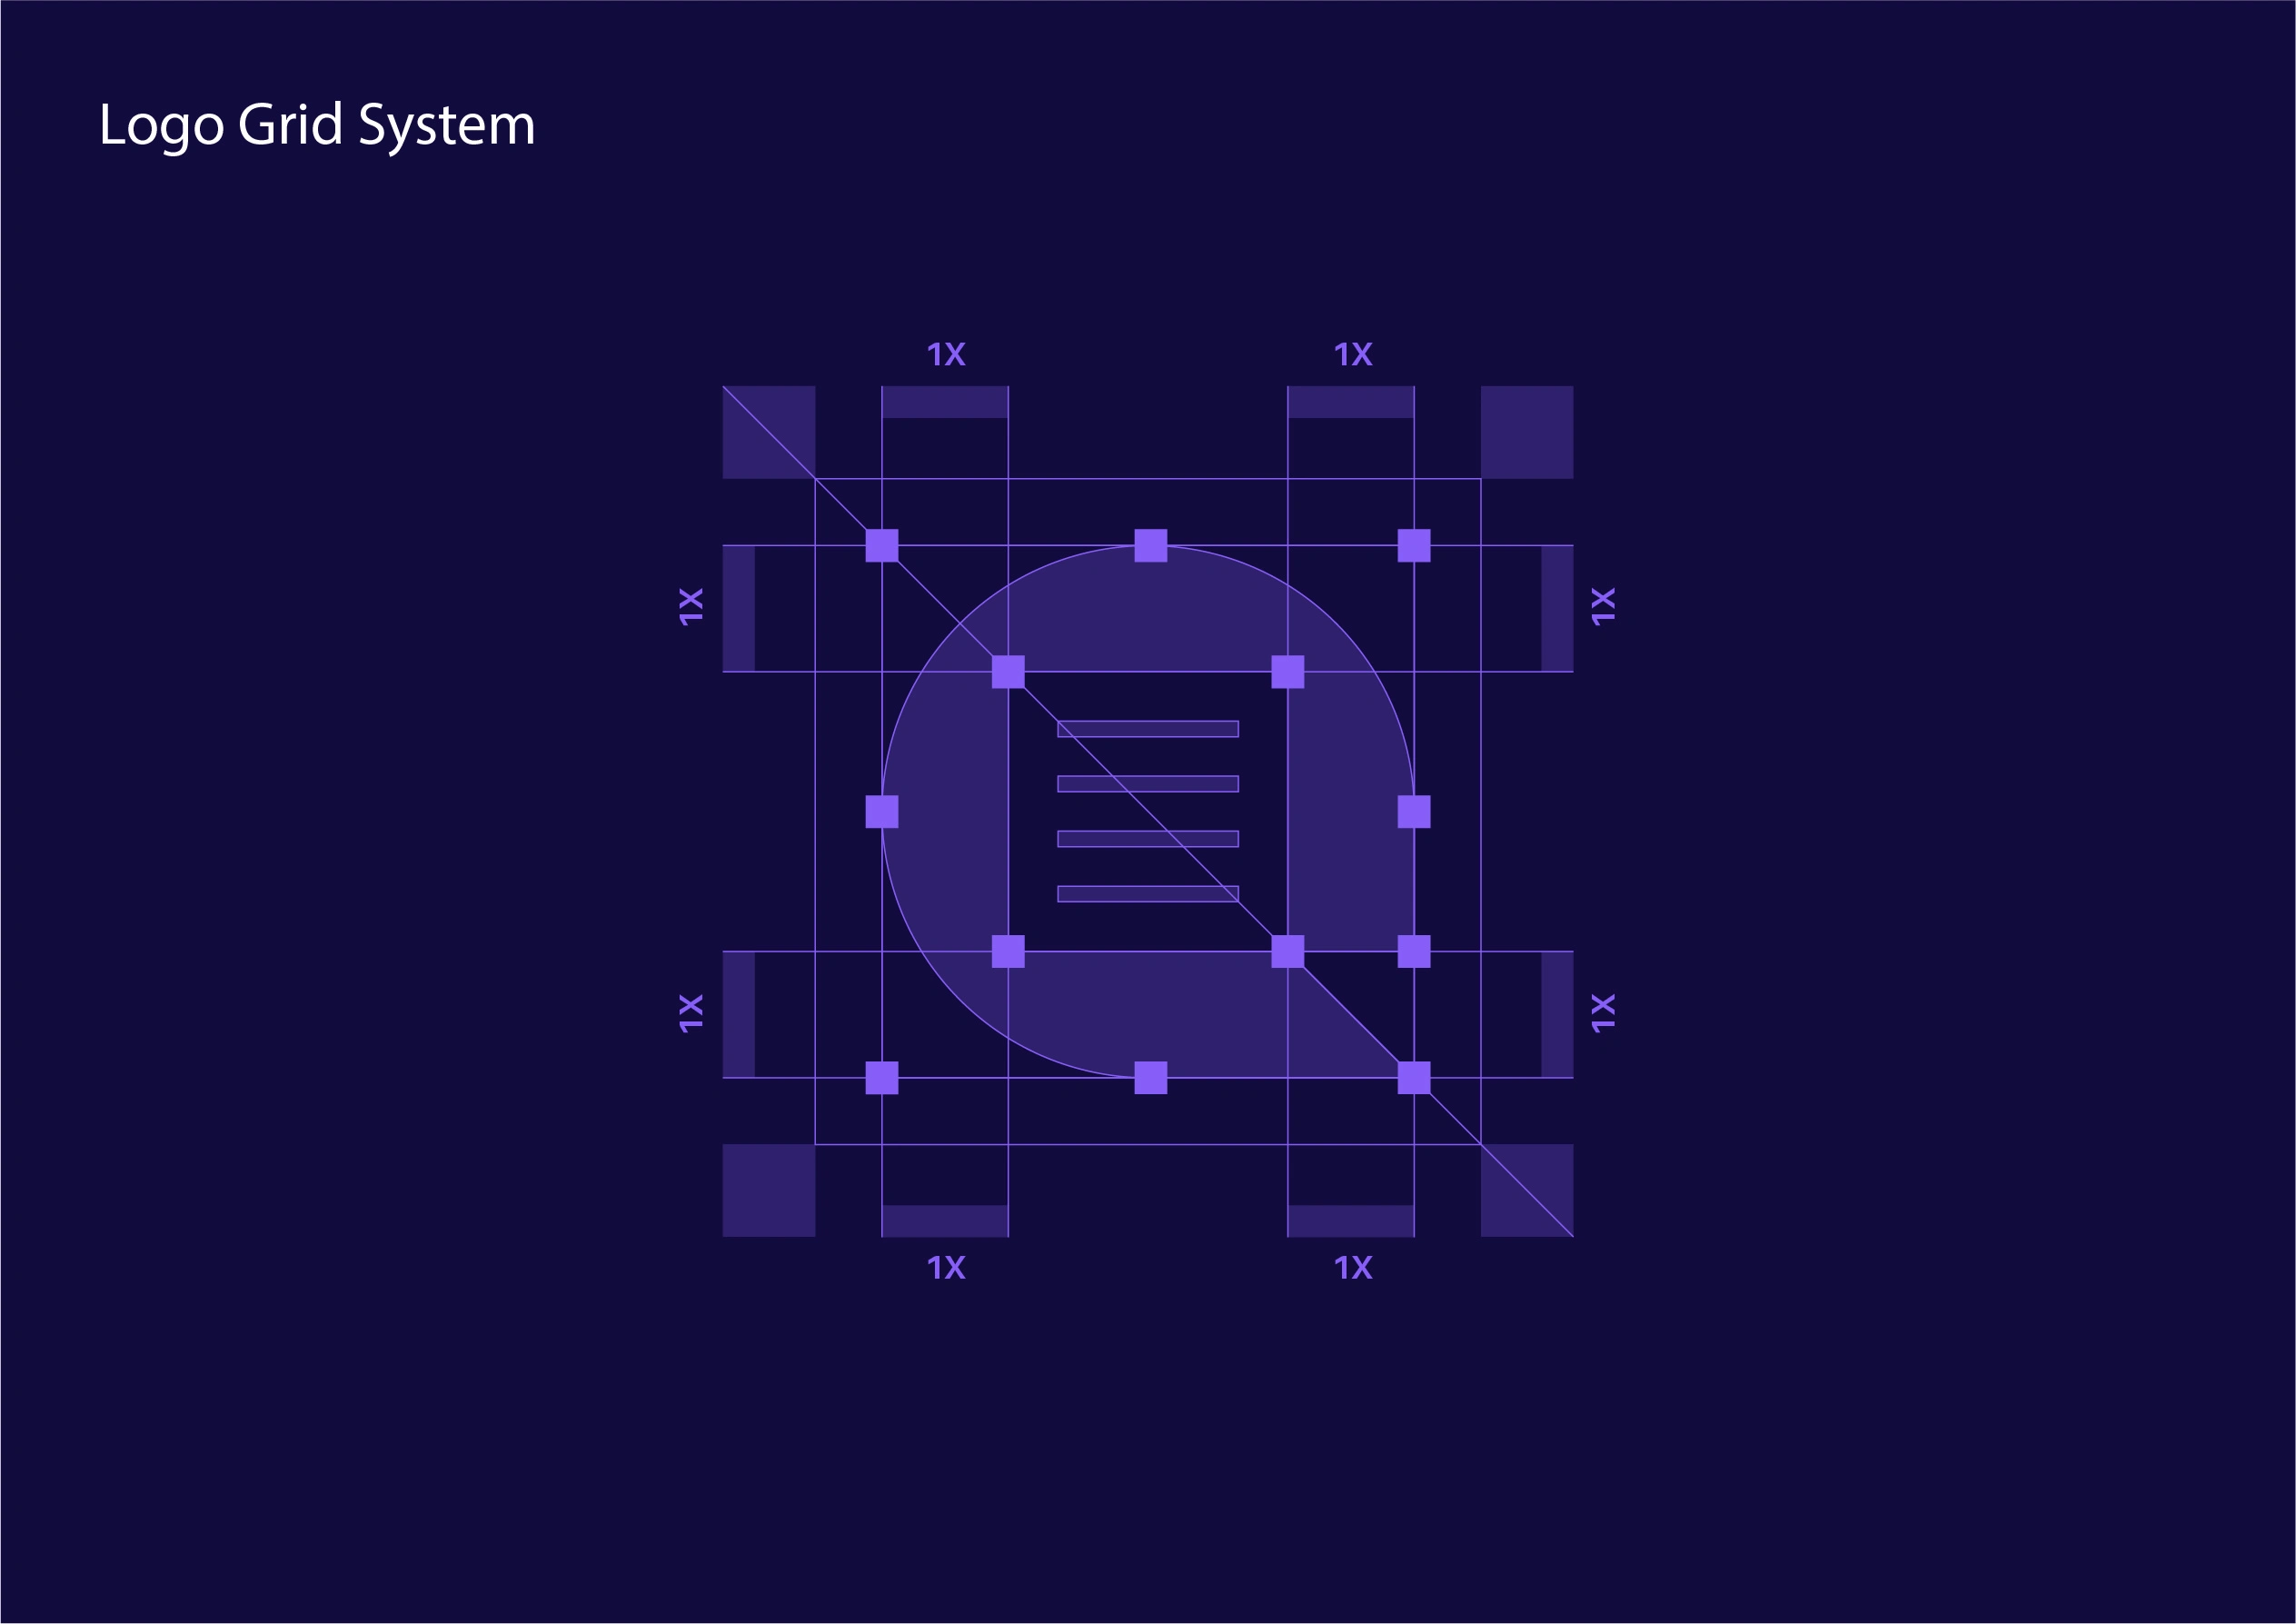Click the bottom-right "1X" label below the grid
Image resolution: width=2296 pixels, height=1624 pixels.
[1353, 1268]
